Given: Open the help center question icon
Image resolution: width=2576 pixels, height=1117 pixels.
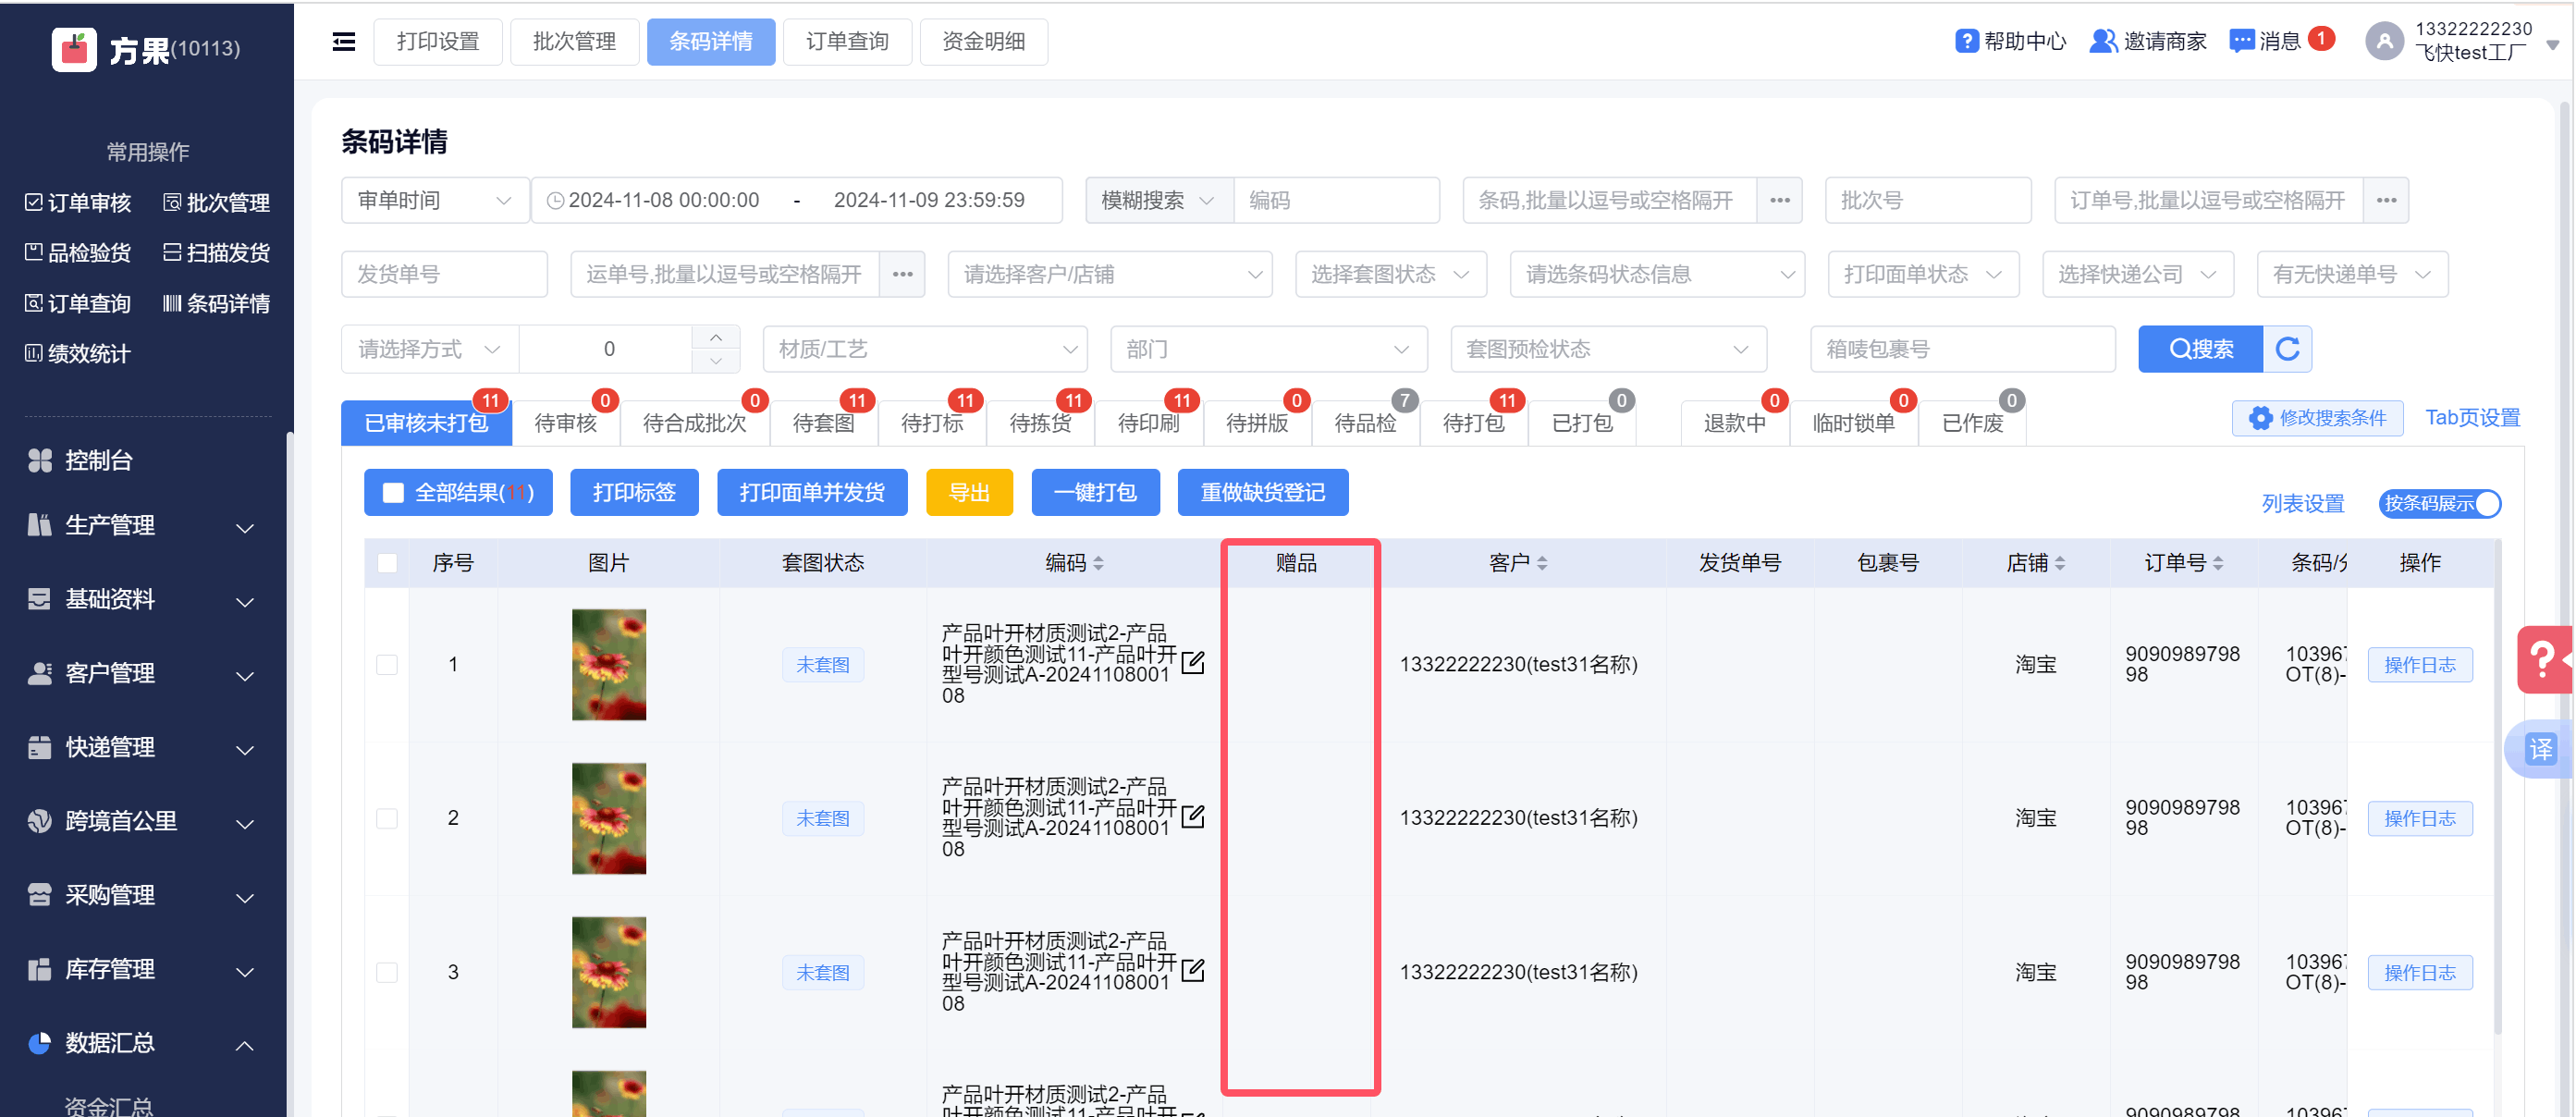Looking at the screenshot, I should pos(1966,41).
